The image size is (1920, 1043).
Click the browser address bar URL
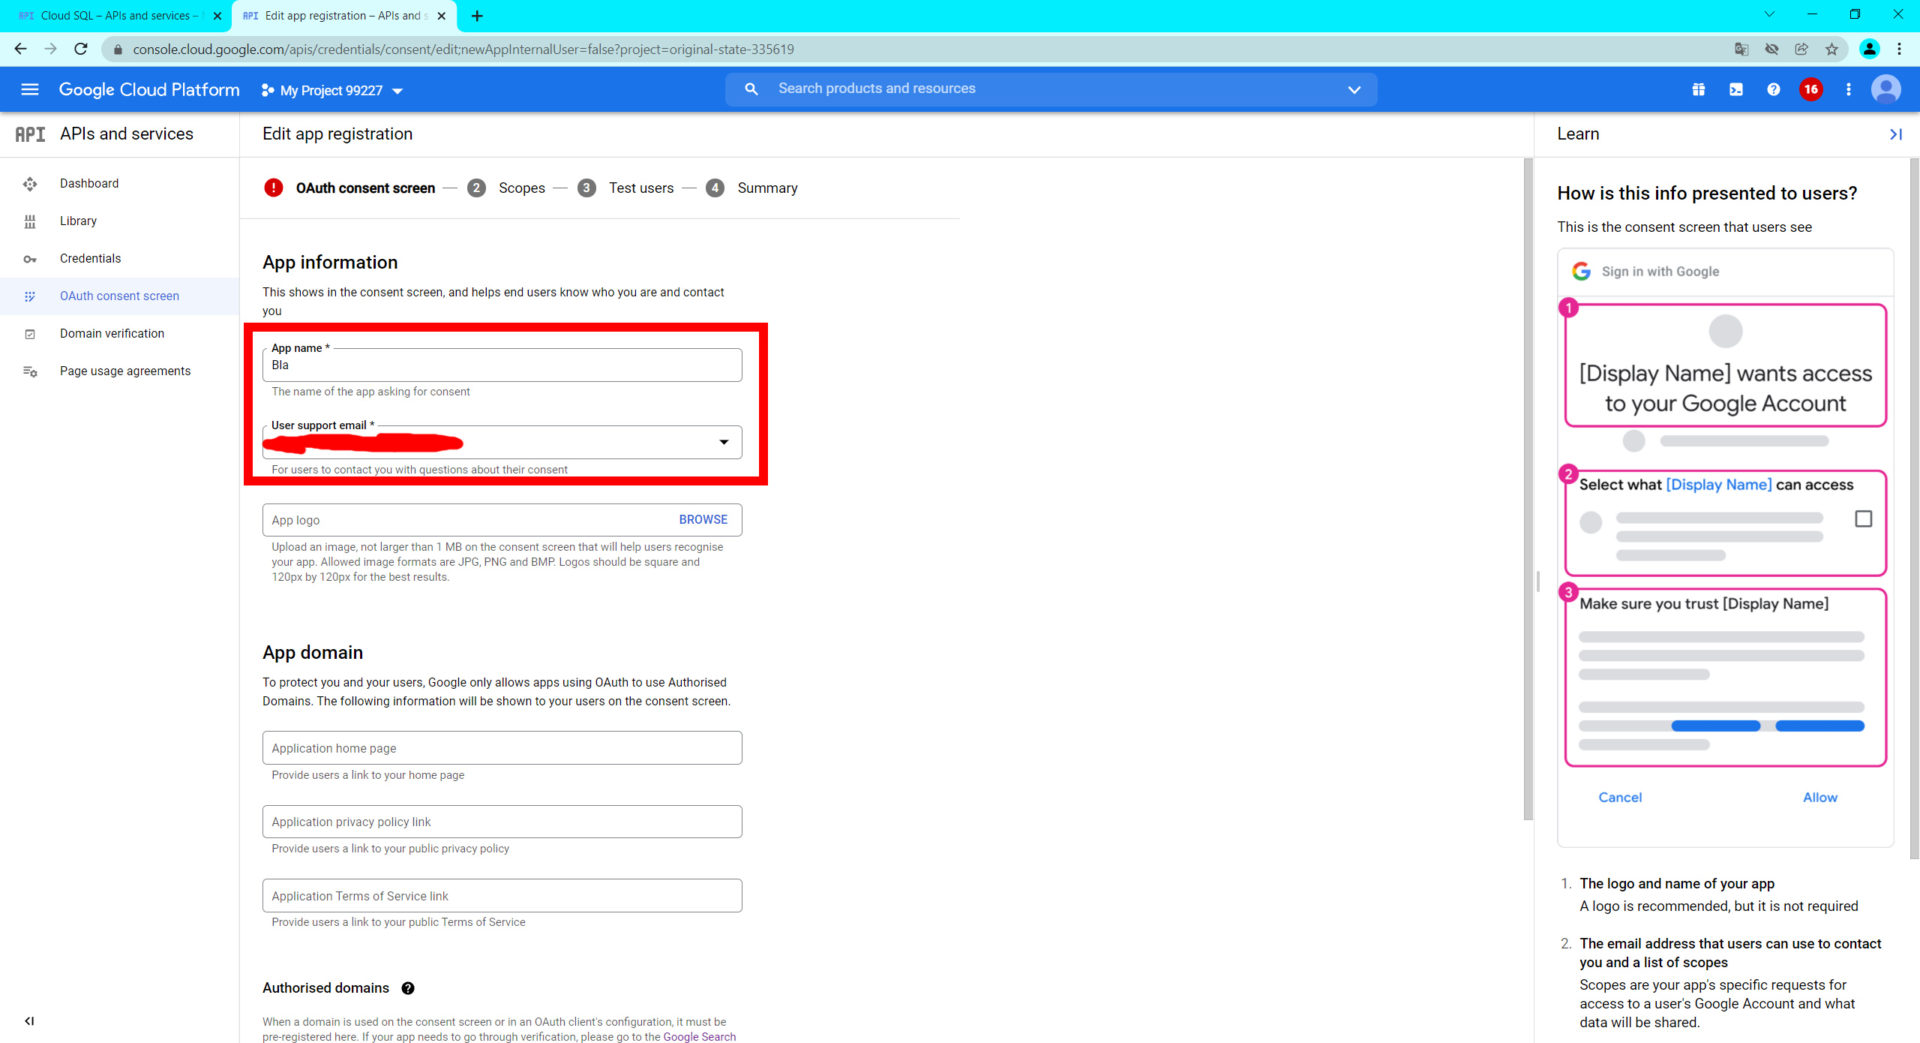pos(463,49)
